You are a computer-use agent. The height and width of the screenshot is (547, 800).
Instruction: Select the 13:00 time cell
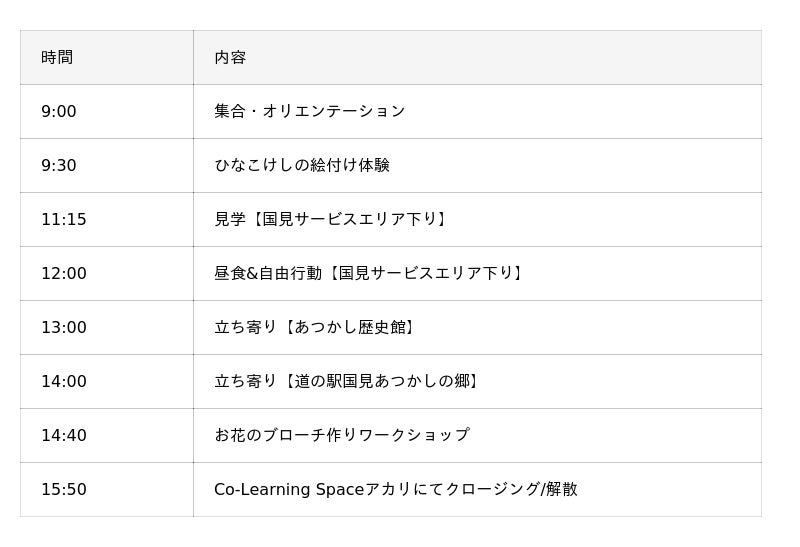[64, 328]
